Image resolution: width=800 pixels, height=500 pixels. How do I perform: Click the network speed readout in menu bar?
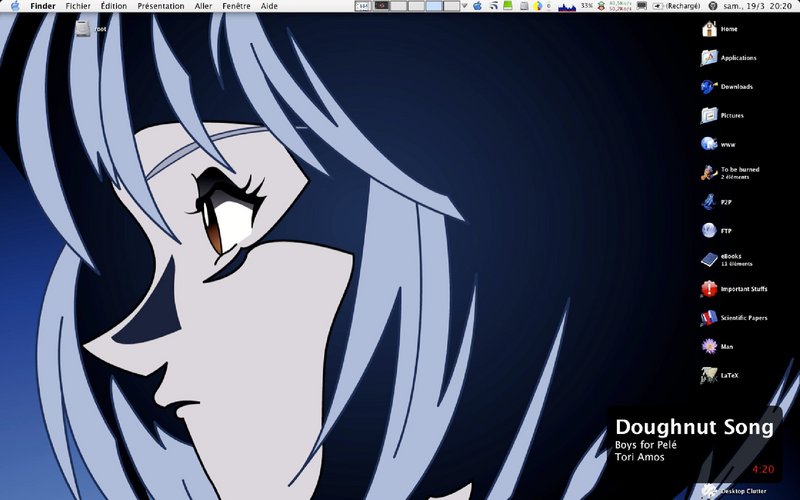(620, 6)
